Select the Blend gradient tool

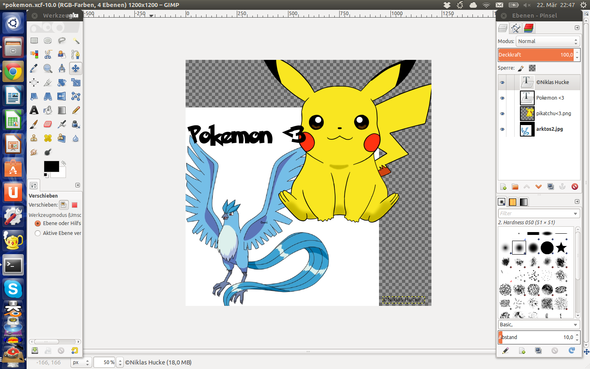(62, 110)
